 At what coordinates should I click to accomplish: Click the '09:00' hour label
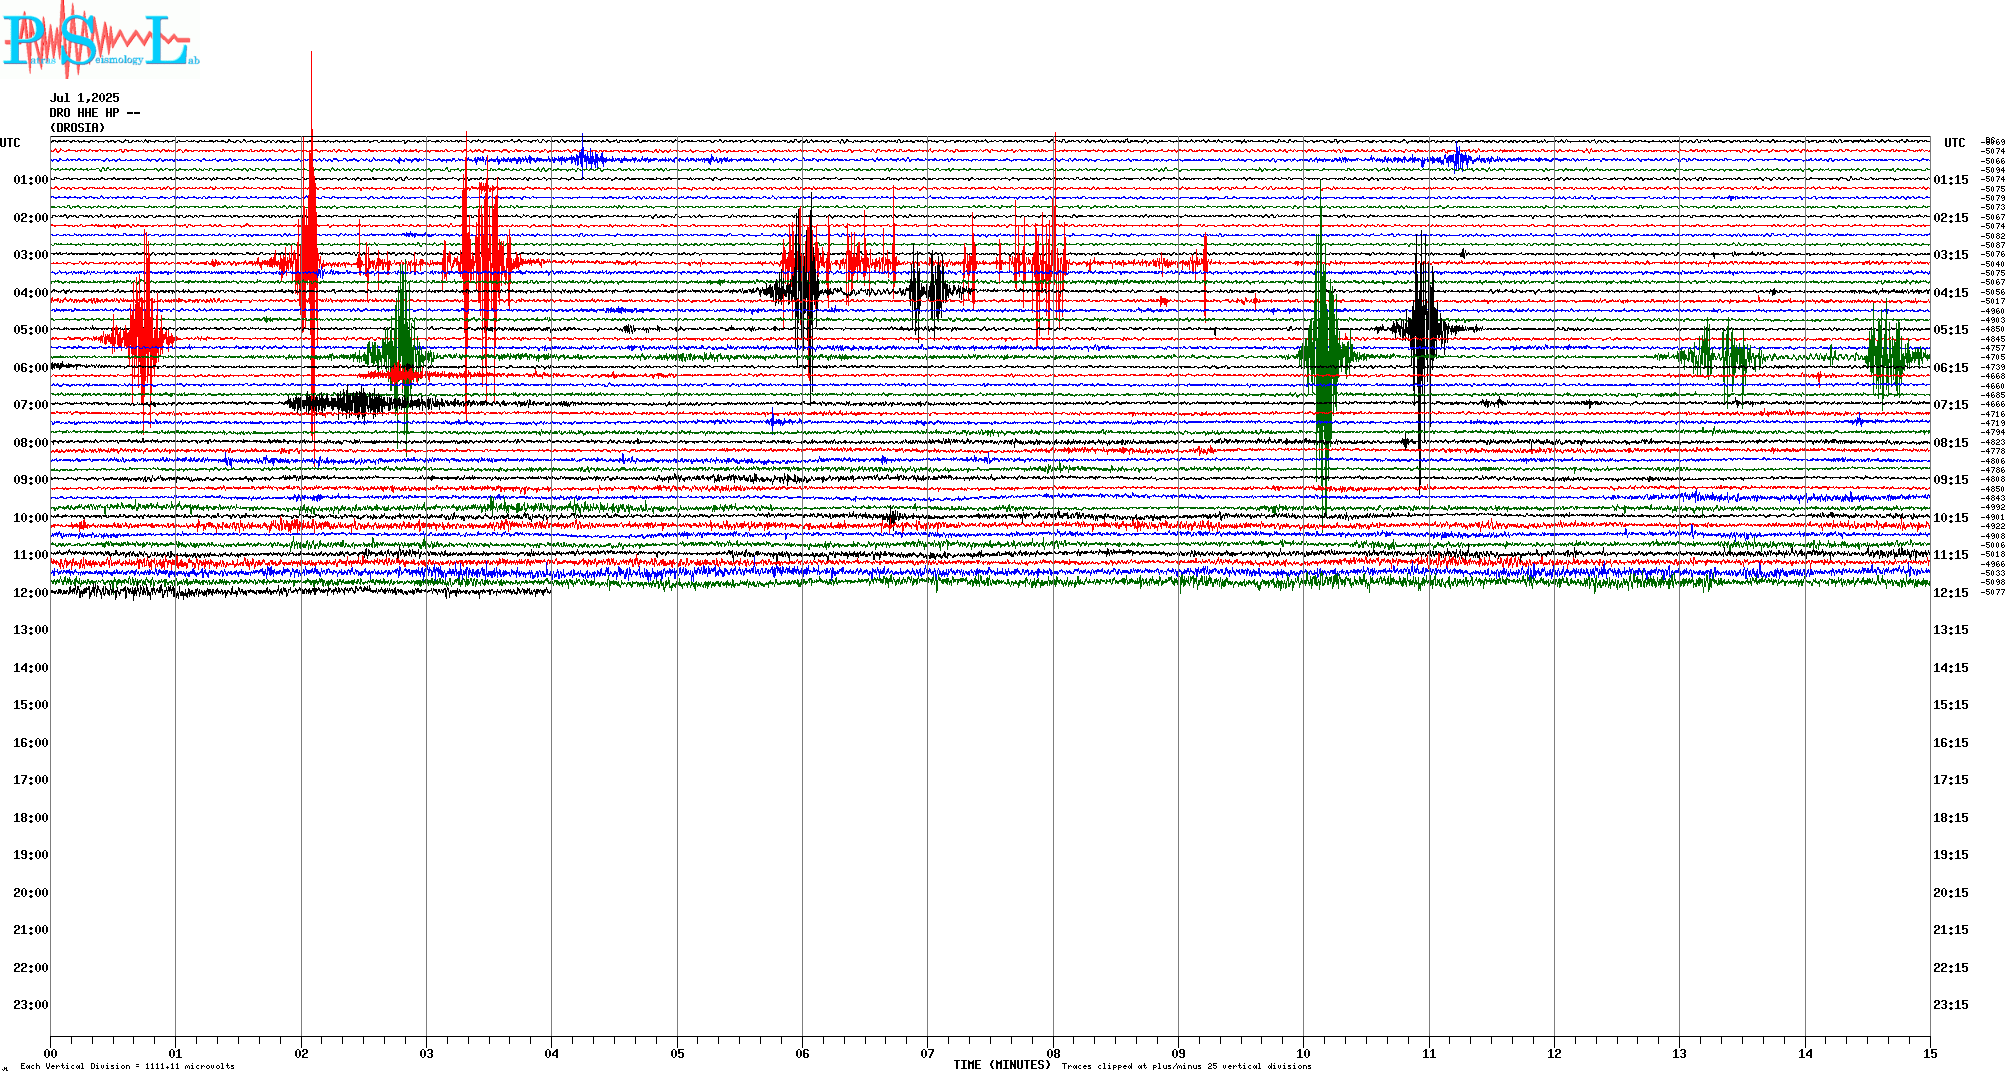[x=31, y=480]
